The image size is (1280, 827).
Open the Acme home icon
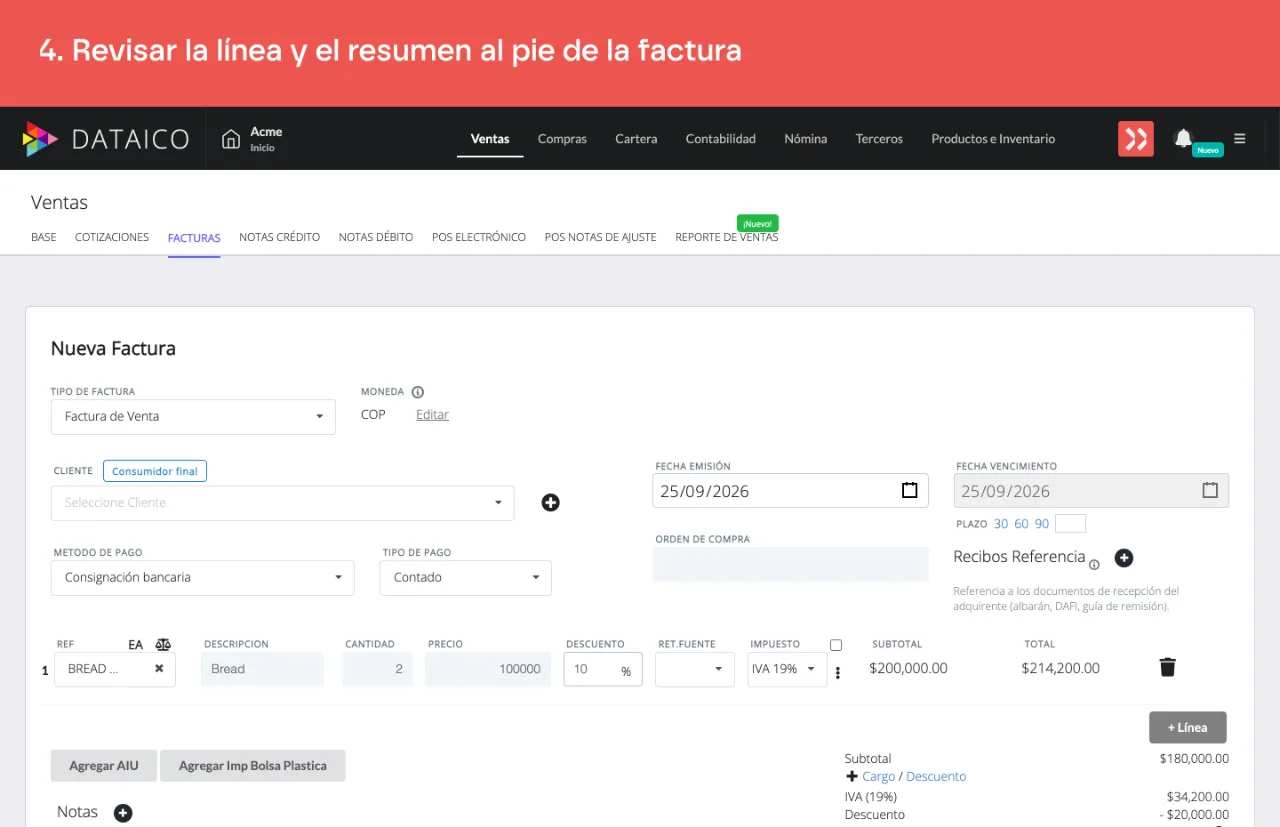click(231, 139)
